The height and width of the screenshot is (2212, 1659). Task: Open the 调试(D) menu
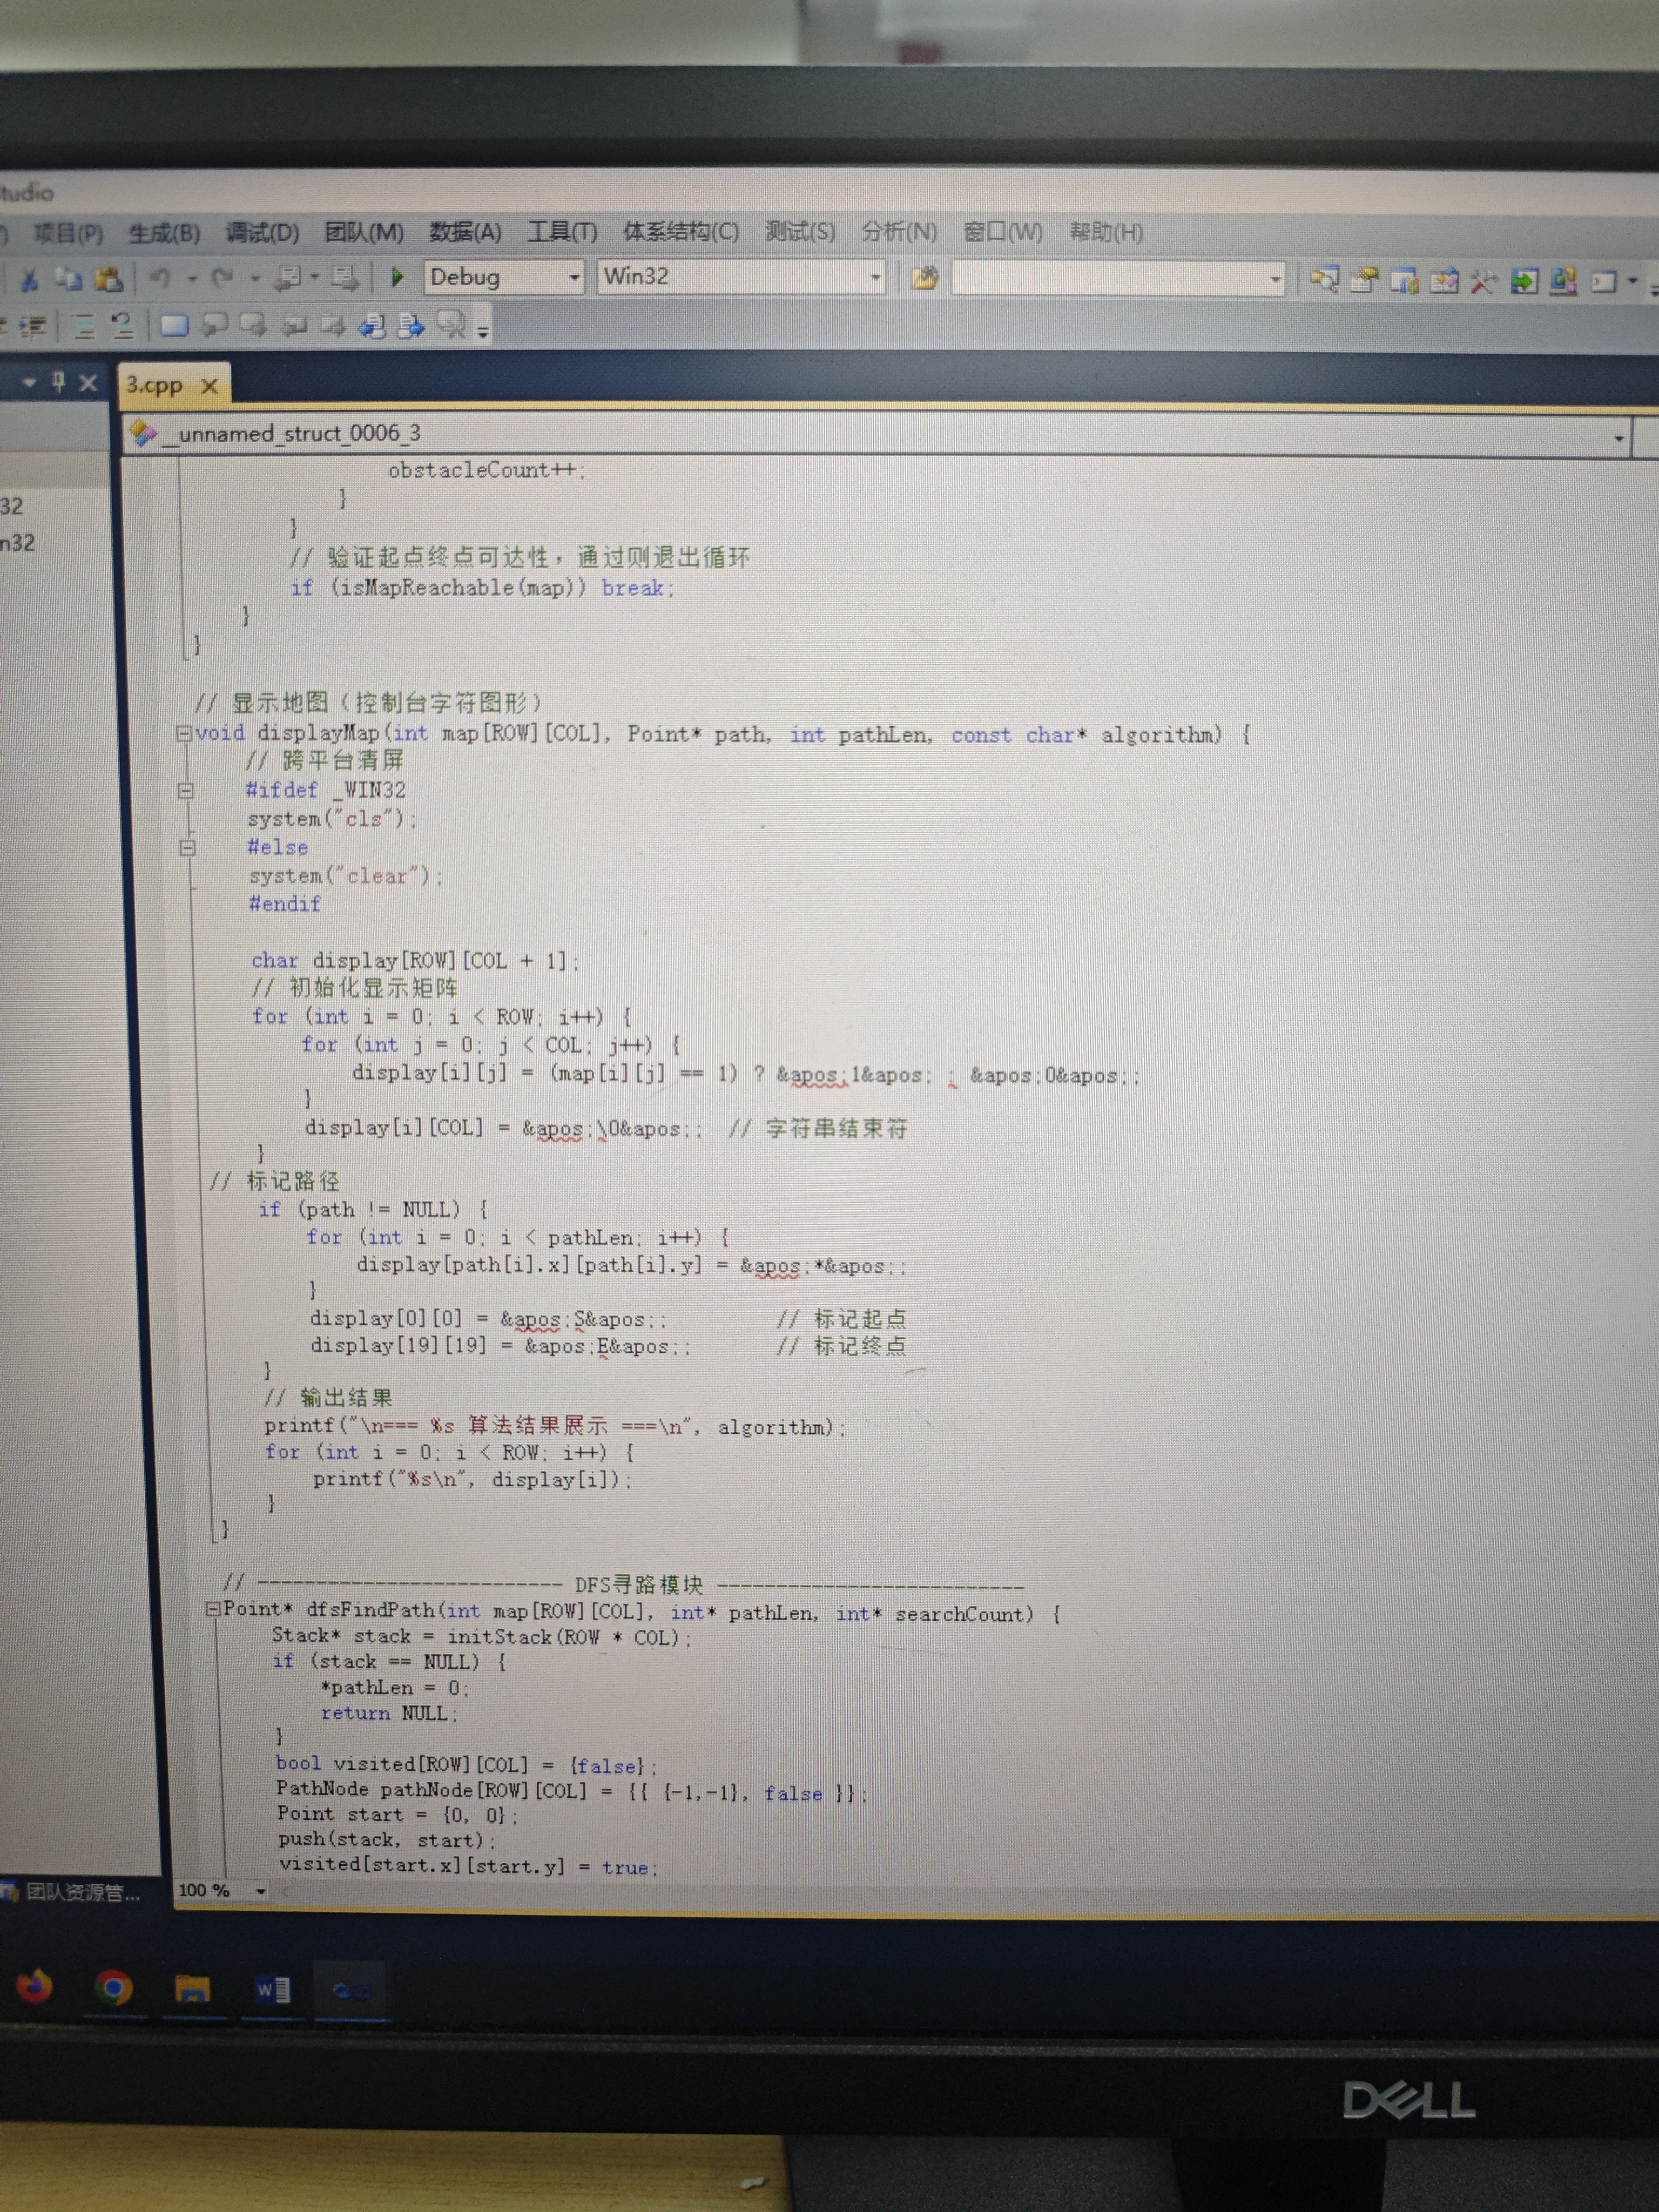coord(262,233)
